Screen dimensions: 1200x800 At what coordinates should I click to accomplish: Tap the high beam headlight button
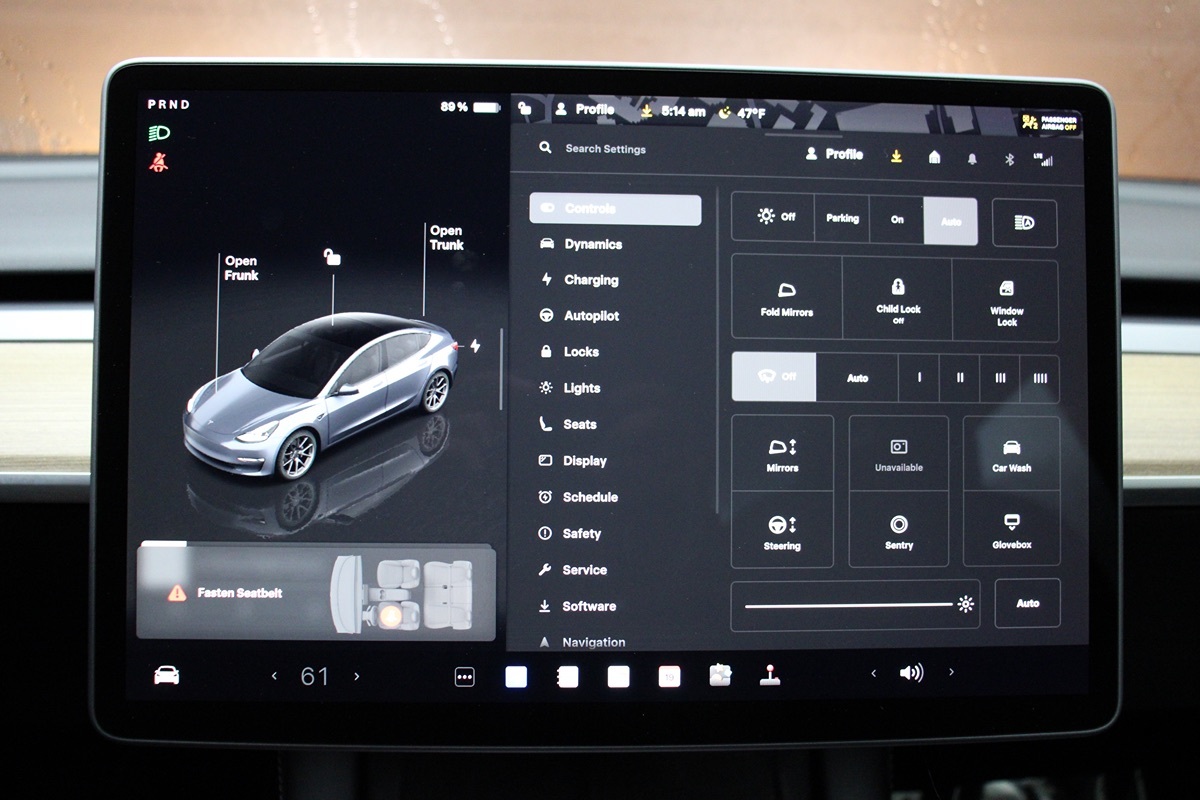[x=1024, y=222]
